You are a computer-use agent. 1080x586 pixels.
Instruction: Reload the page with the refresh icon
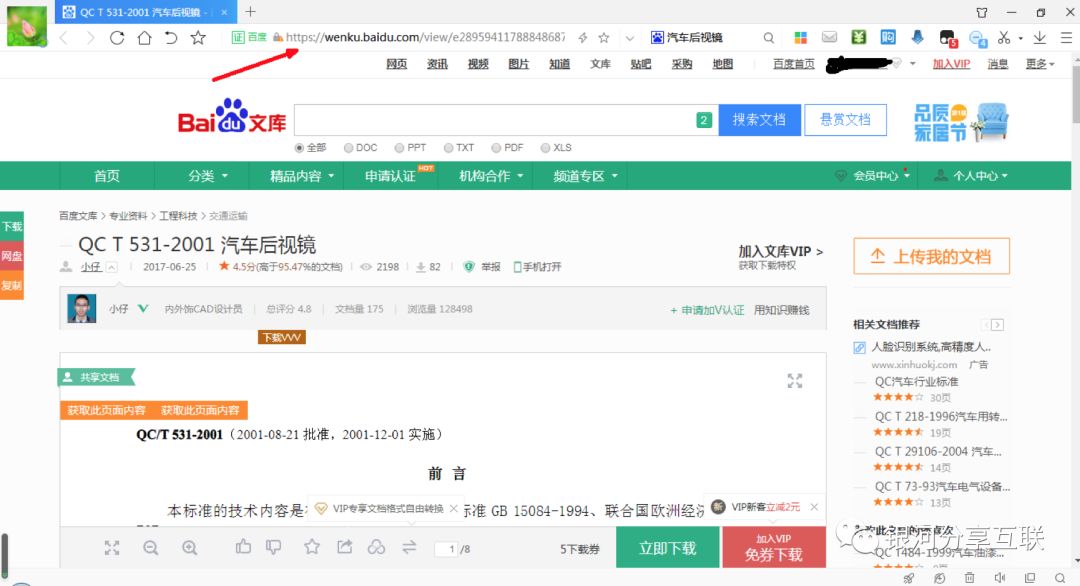117,38
